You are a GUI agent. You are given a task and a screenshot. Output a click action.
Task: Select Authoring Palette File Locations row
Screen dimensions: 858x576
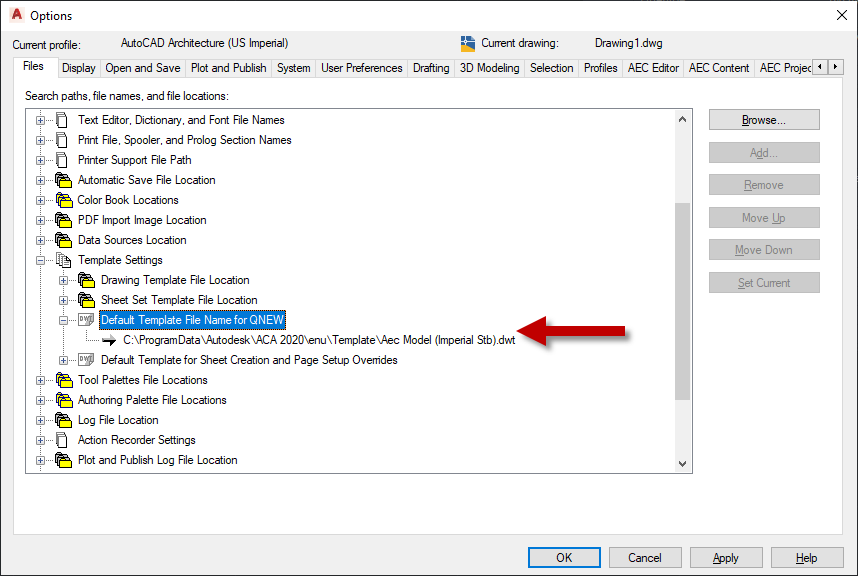152,400
